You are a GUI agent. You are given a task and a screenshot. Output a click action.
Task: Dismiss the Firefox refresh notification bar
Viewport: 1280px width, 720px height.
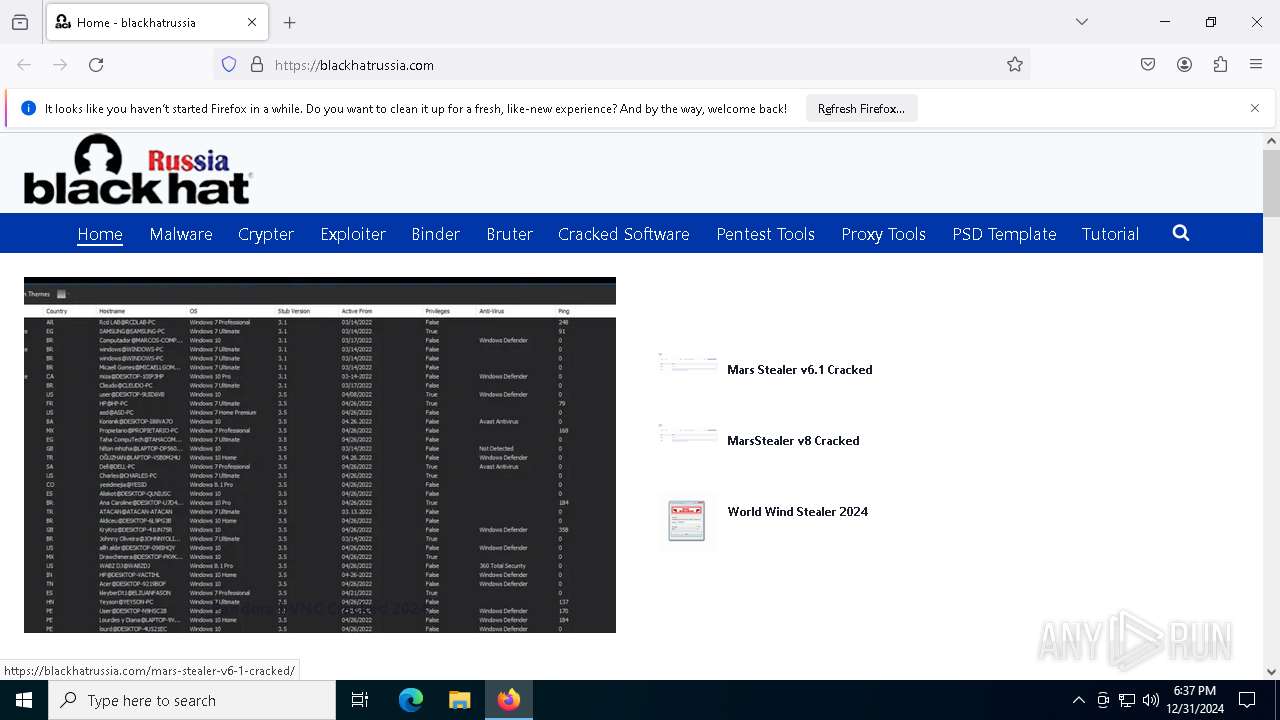pyautogui.click(x=1255, y=108)
